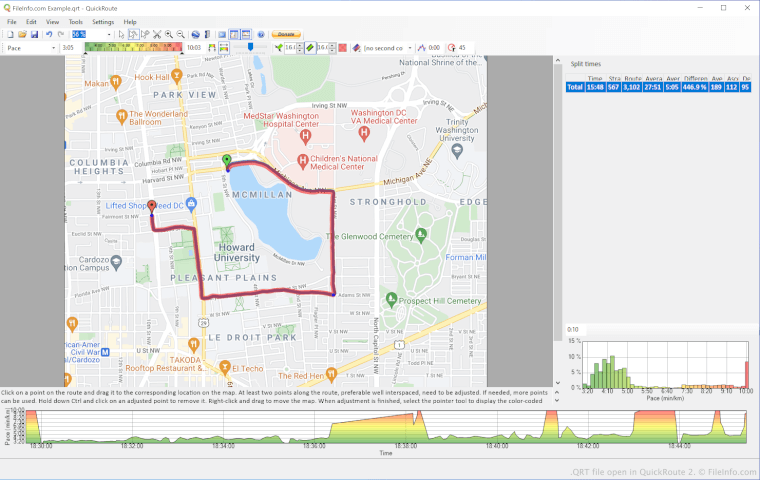The height and width of the screenshot is (480, 760).
Task: Click the Save file icon
Action: pyautogui.click(x=35, y=34)
